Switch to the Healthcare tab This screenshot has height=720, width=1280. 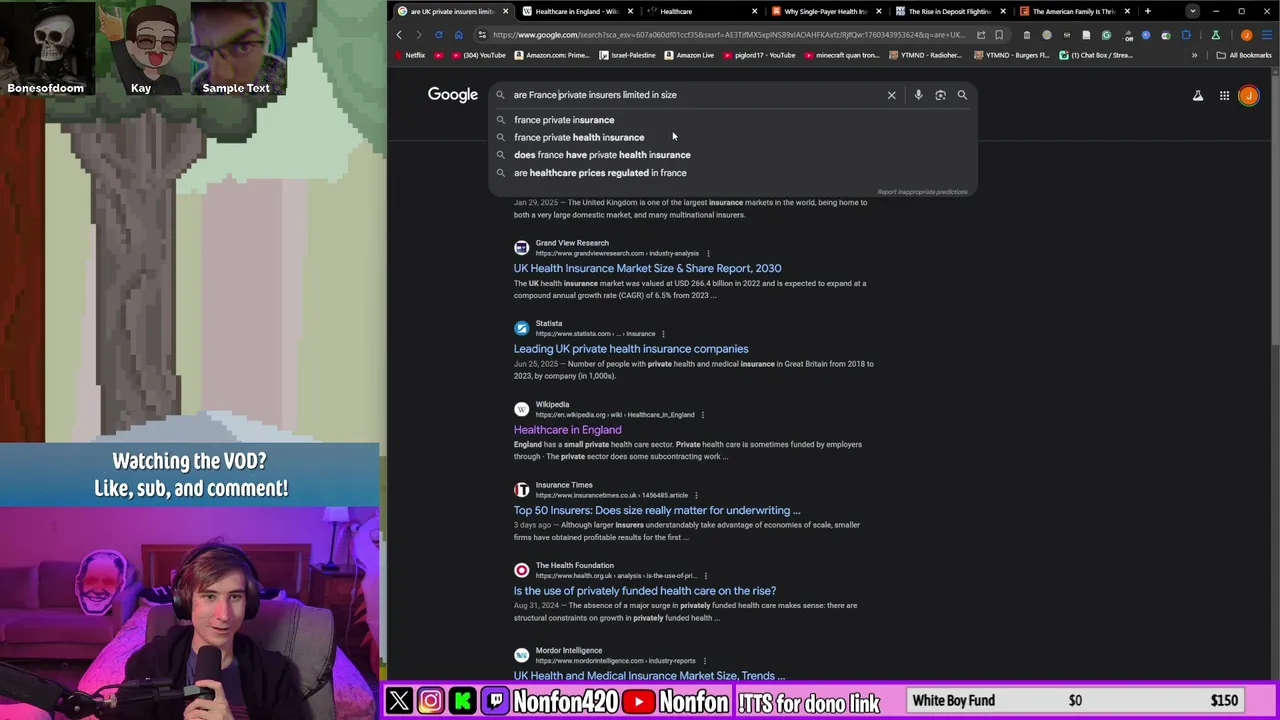(x=700, y=11)
